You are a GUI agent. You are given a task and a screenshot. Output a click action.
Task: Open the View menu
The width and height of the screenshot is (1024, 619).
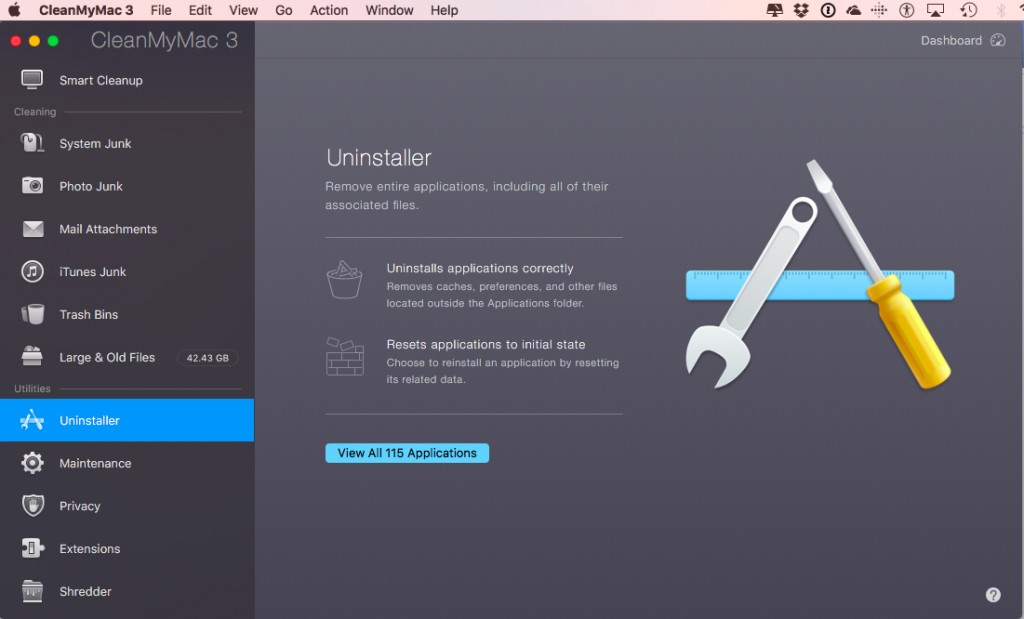tap(243, 10)
